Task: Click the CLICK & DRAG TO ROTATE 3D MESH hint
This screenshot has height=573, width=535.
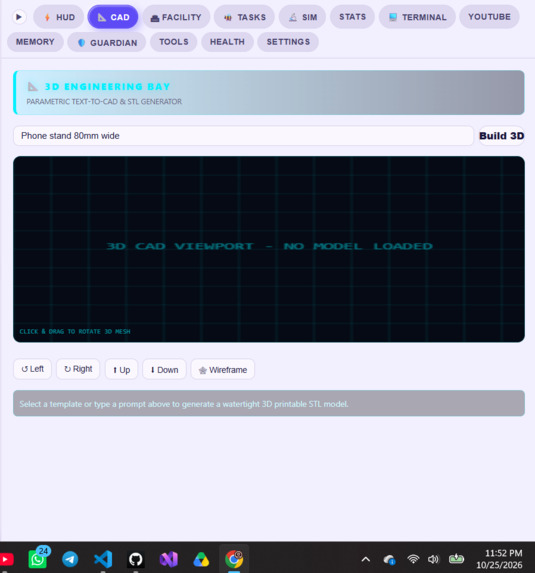Action: coord(75,331)
